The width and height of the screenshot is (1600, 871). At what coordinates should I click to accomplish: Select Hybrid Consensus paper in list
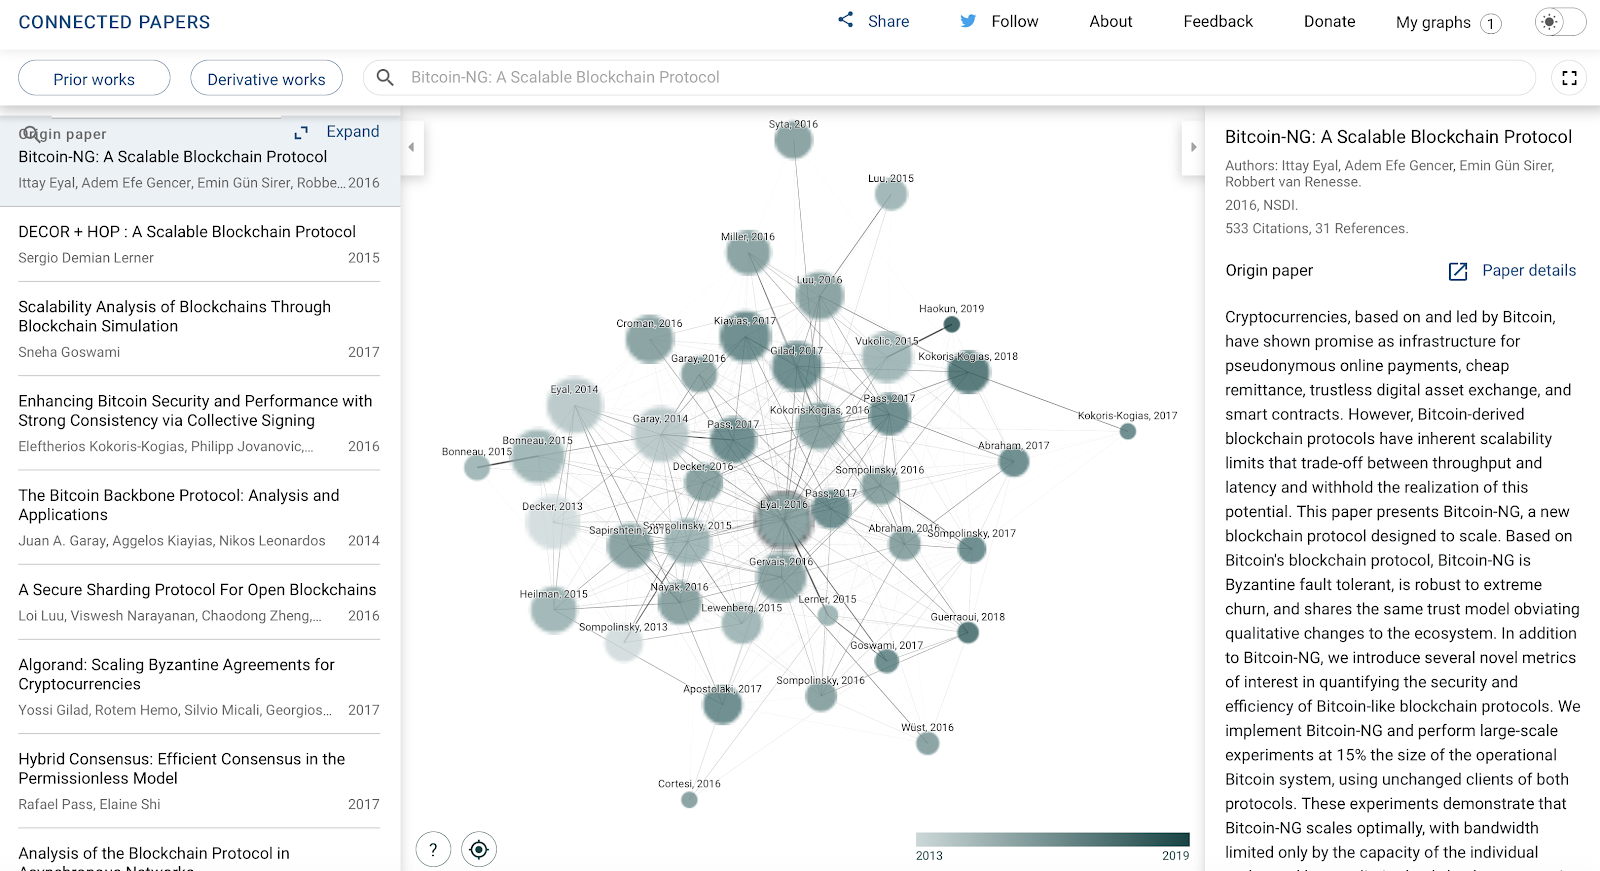click(x=199, y=781)
